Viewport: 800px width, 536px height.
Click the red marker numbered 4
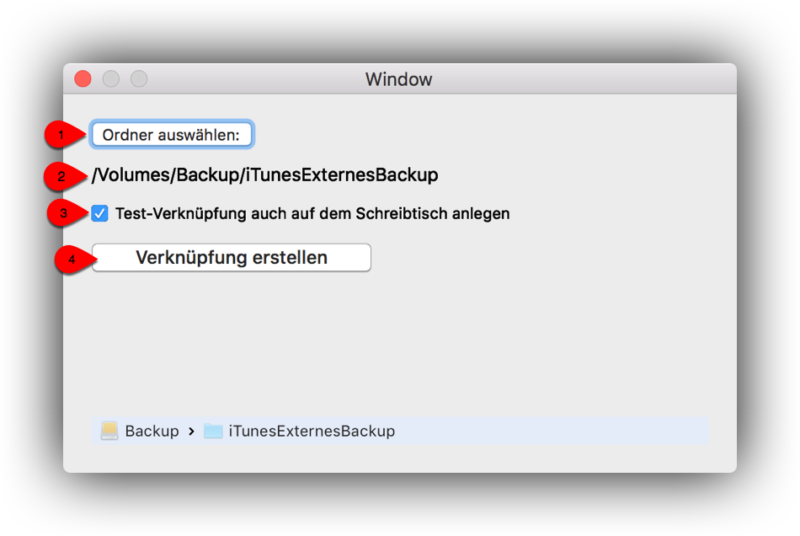click(x=74, y=259)
